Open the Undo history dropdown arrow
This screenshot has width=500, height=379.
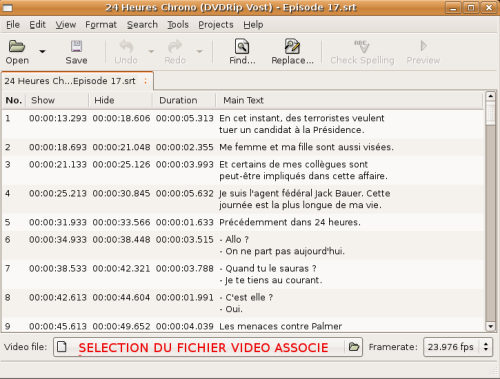tap(151, 51)
